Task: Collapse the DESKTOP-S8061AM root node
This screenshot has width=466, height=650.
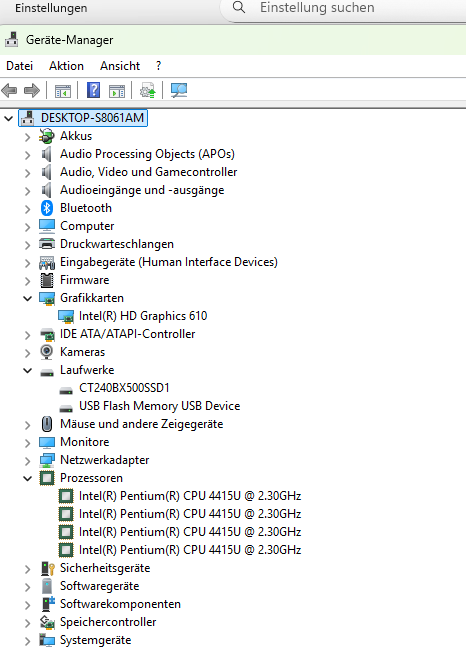Action: coord(8,119)
